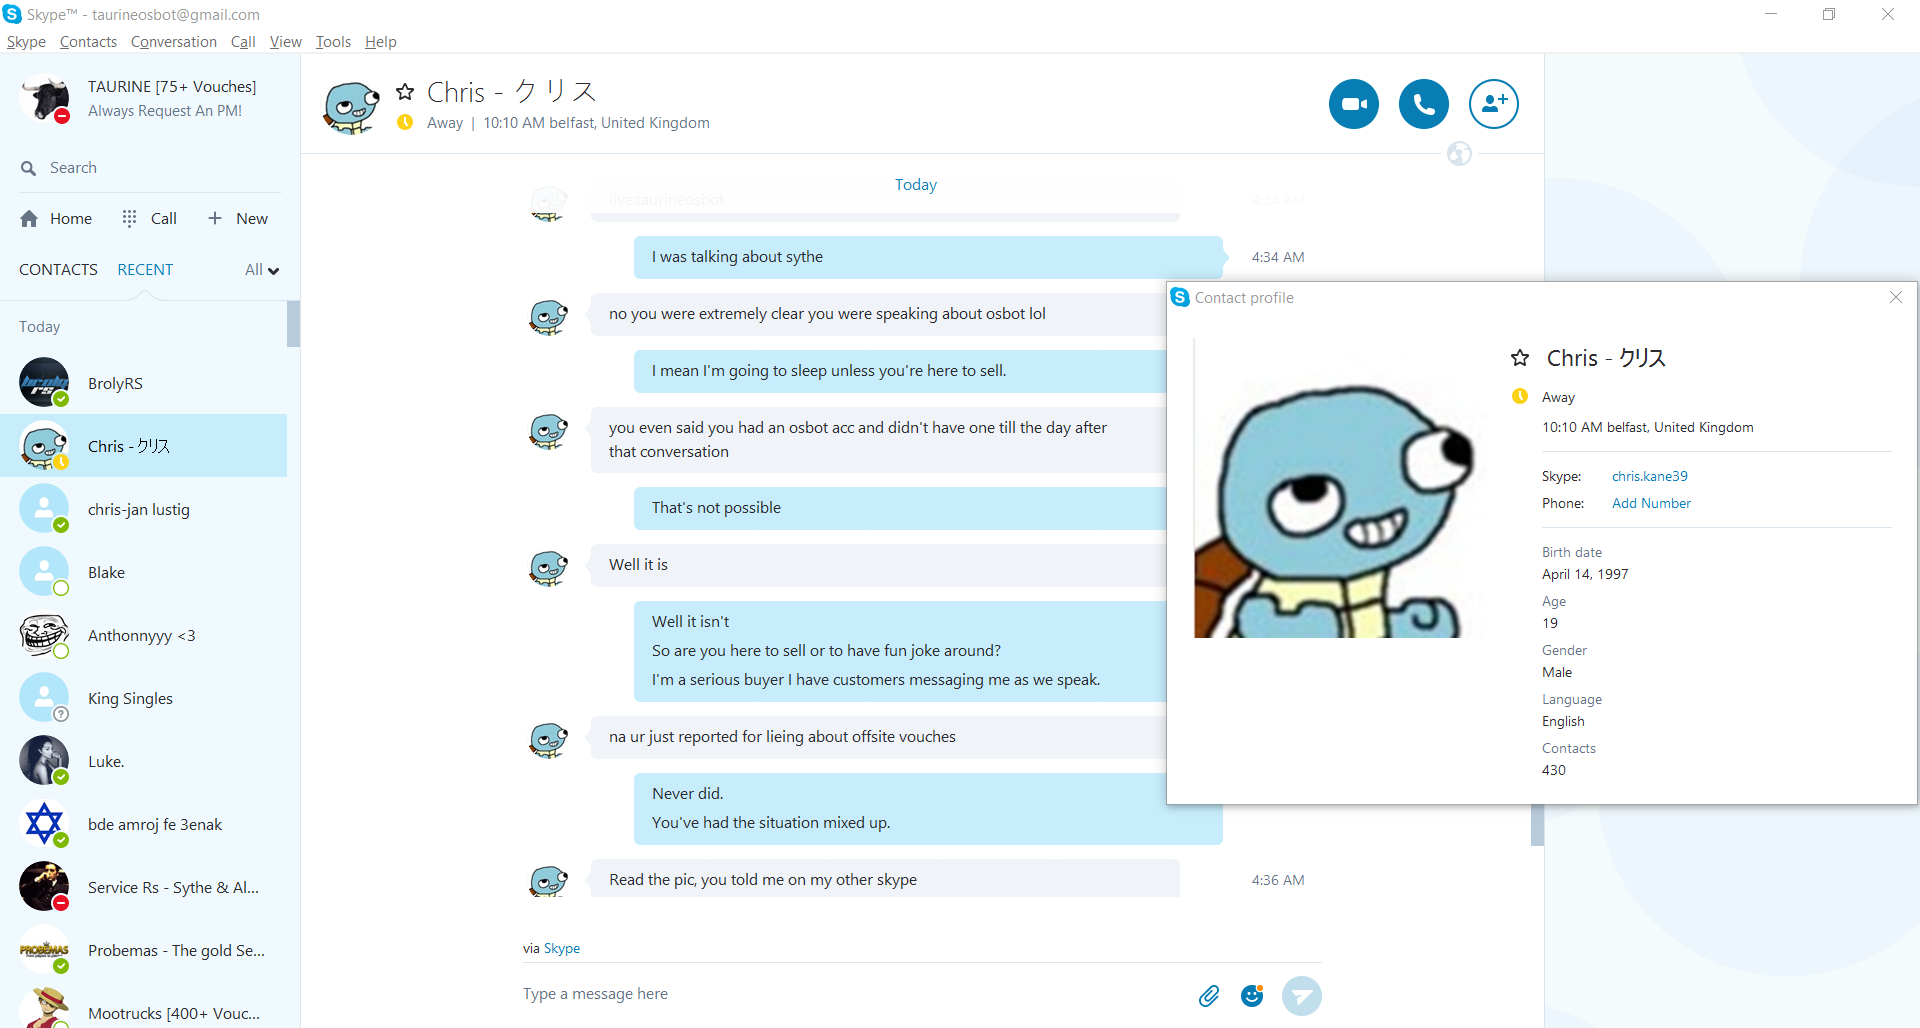Image resolution: width=1920 pixels, height=1028 pixels.
Task: Click the mood message Always Request An PM!
Action: 165,111
